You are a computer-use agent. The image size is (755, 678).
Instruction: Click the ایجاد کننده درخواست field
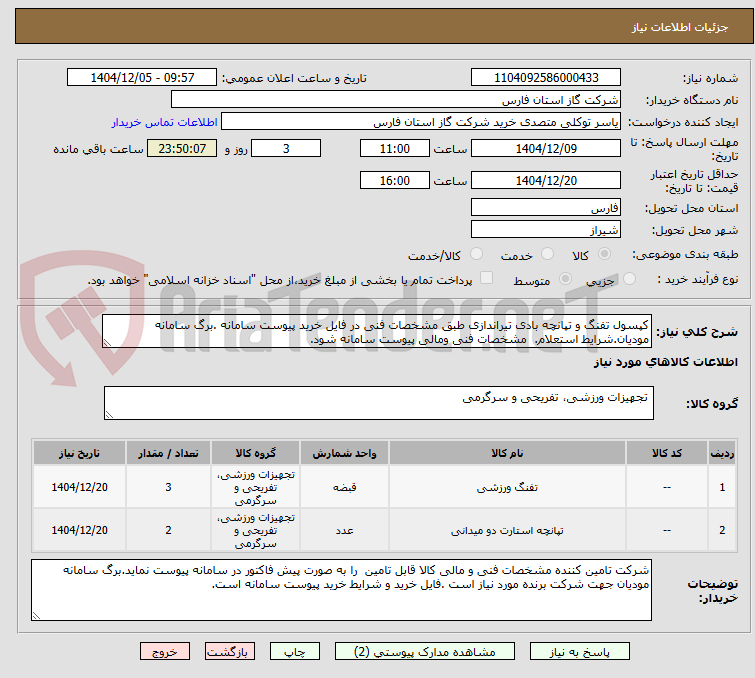coord(420,122)
